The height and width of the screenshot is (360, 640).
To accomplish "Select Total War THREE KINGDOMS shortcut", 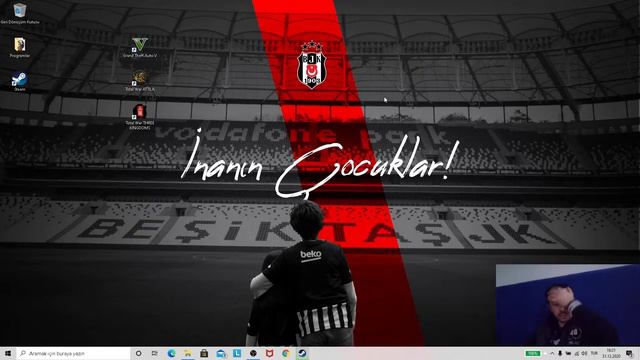I will (140, 117).
